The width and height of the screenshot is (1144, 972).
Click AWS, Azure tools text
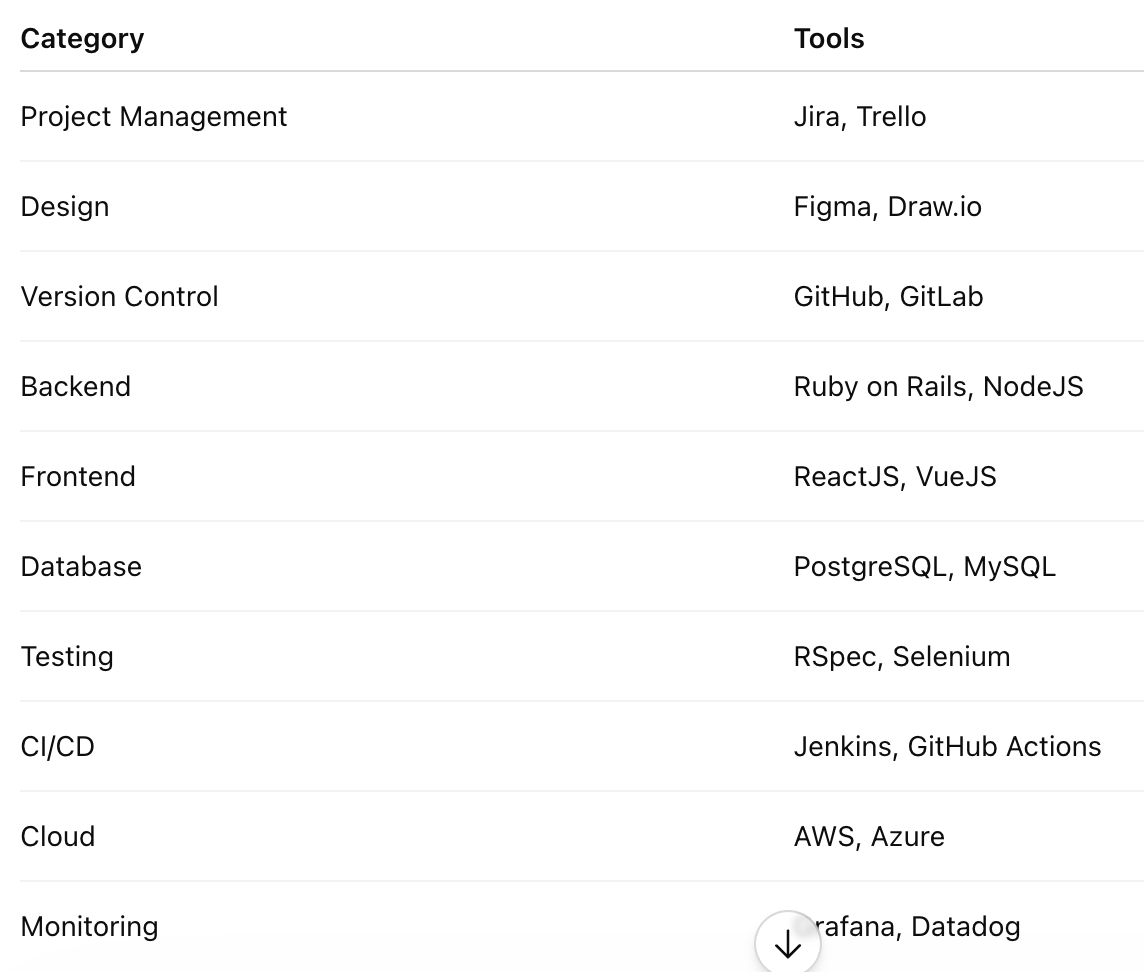[x=869, y=836]
